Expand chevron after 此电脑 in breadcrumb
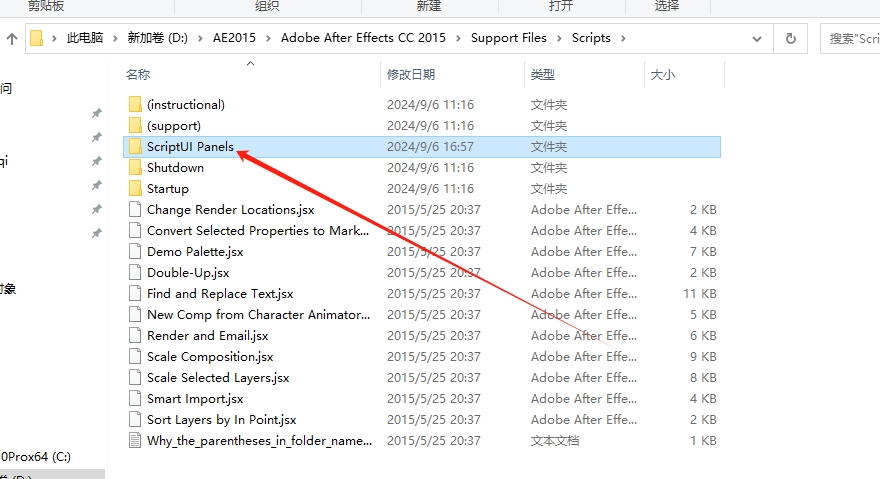The height and width of the screenshot is (479, 880). coord(115,39)
